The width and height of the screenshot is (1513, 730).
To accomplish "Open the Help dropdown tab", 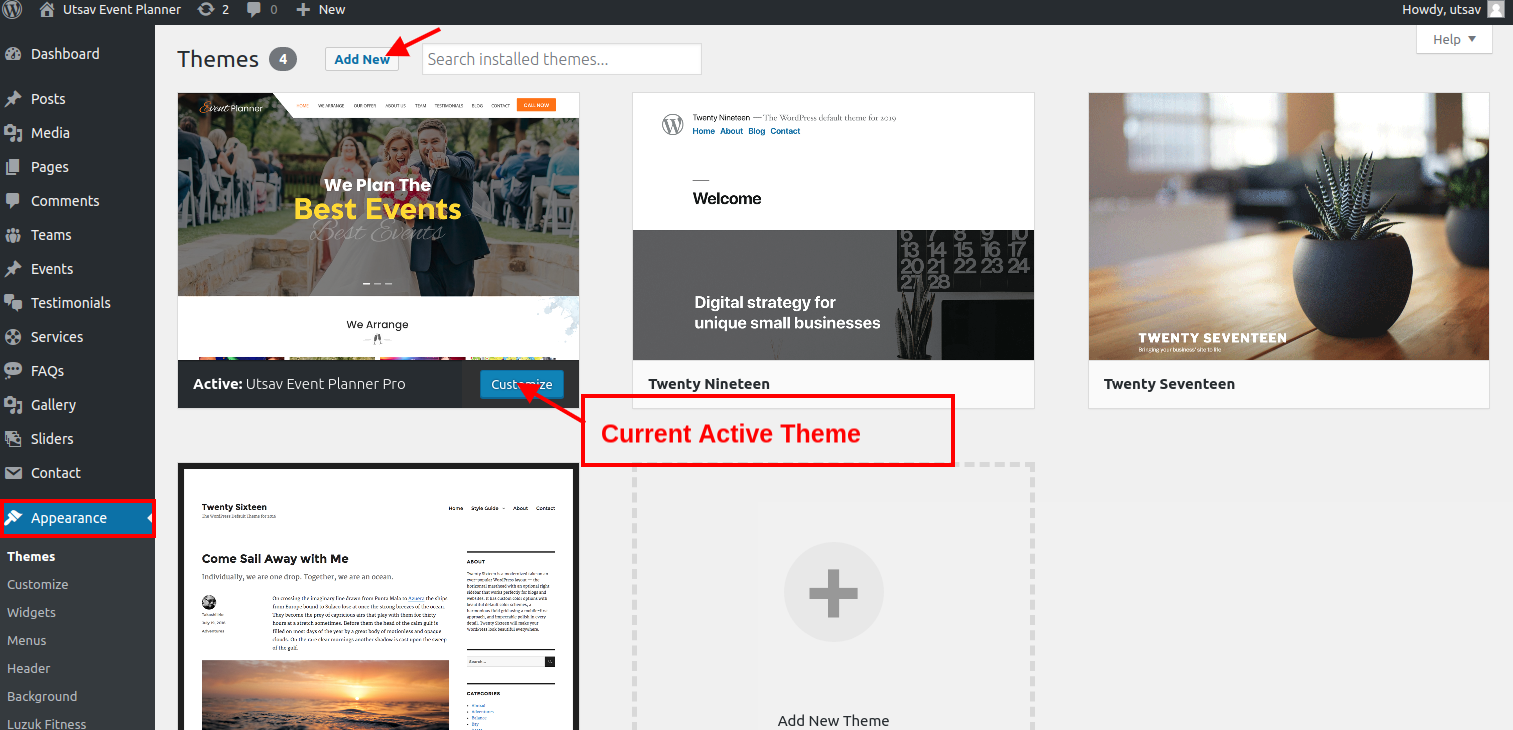I will coord(1454,39).
